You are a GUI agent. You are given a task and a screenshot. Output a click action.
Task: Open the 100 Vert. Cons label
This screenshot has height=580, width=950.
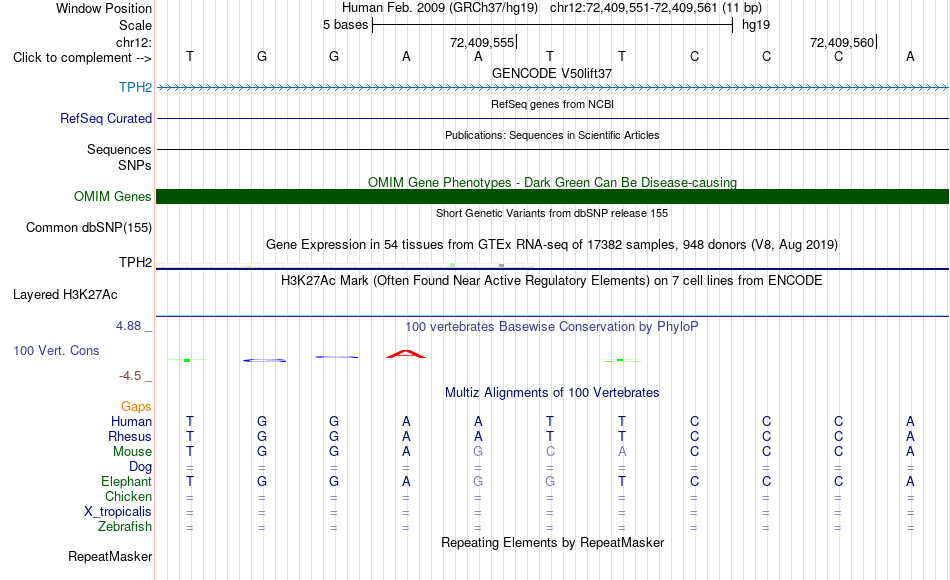(x=56, y=350)
